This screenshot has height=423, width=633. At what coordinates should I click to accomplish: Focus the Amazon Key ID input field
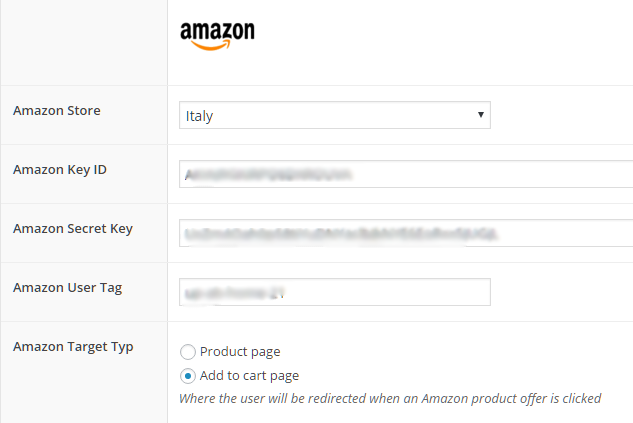coord(406,174)
